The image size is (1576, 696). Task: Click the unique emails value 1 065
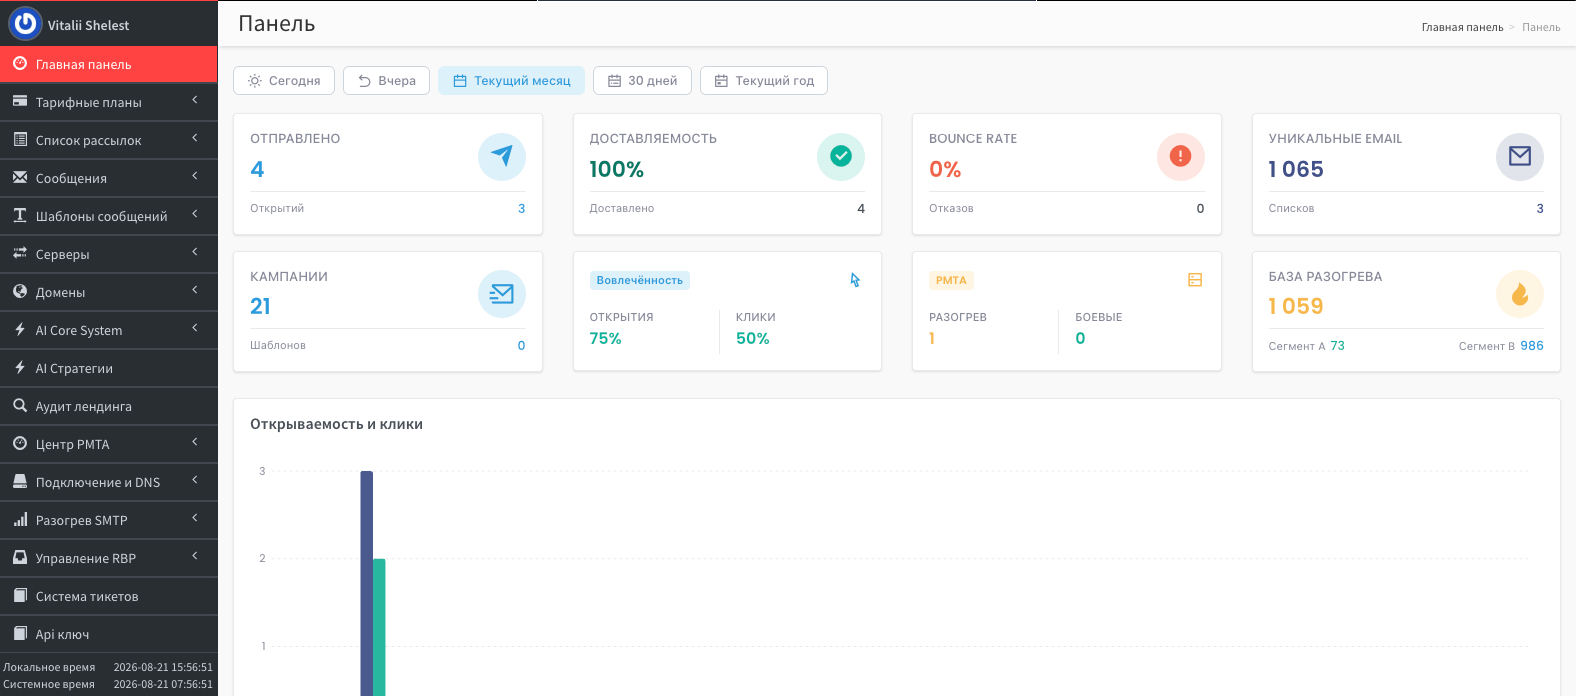click(x=1296, y=169)
